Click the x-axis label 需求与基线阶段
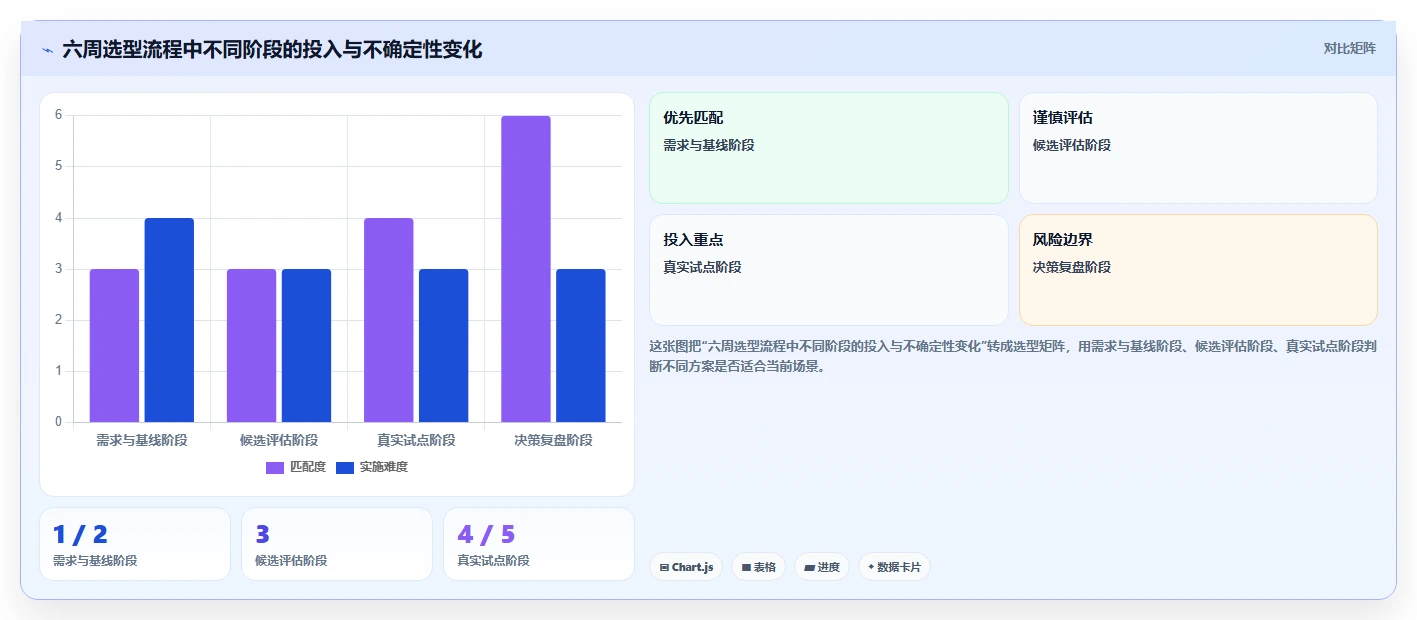The height and width of the screenshot is (620, 1417). [x=142, y=440]
